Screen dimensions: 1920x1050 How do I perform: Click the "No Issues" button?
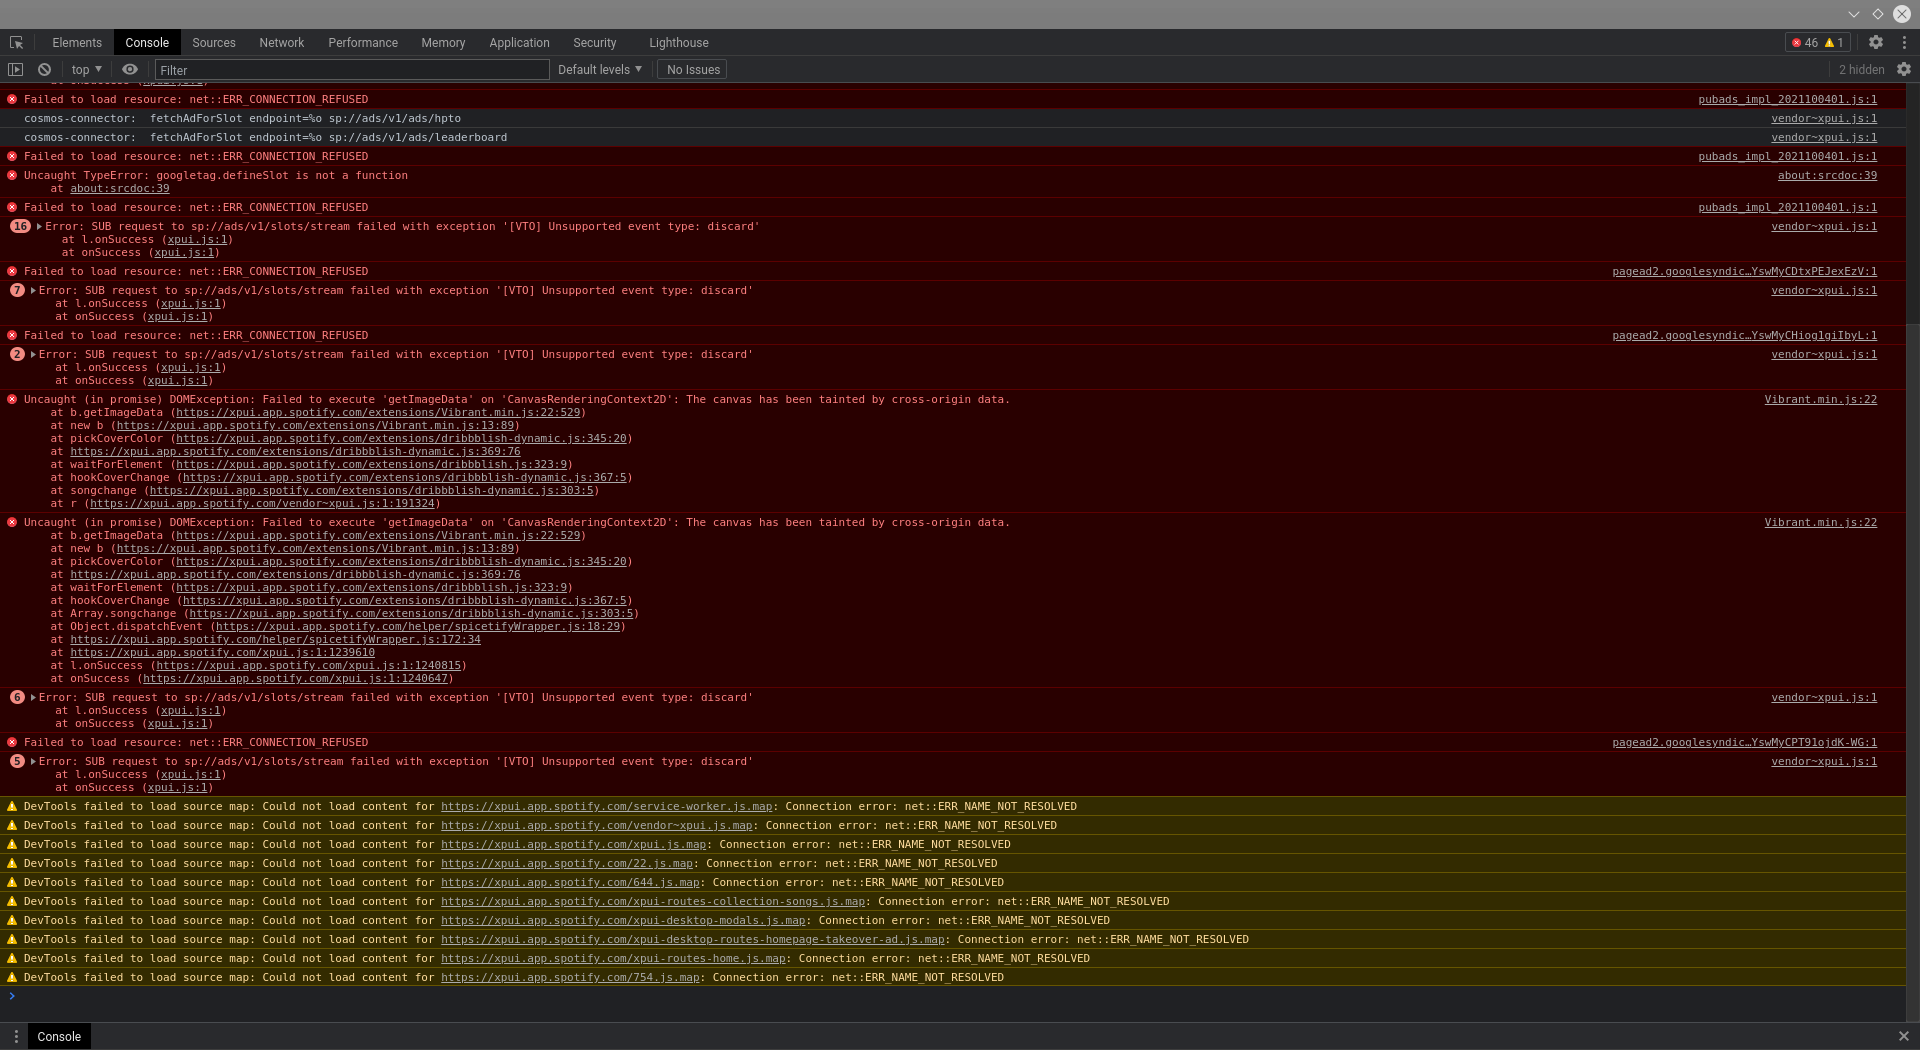coord(692,69)
